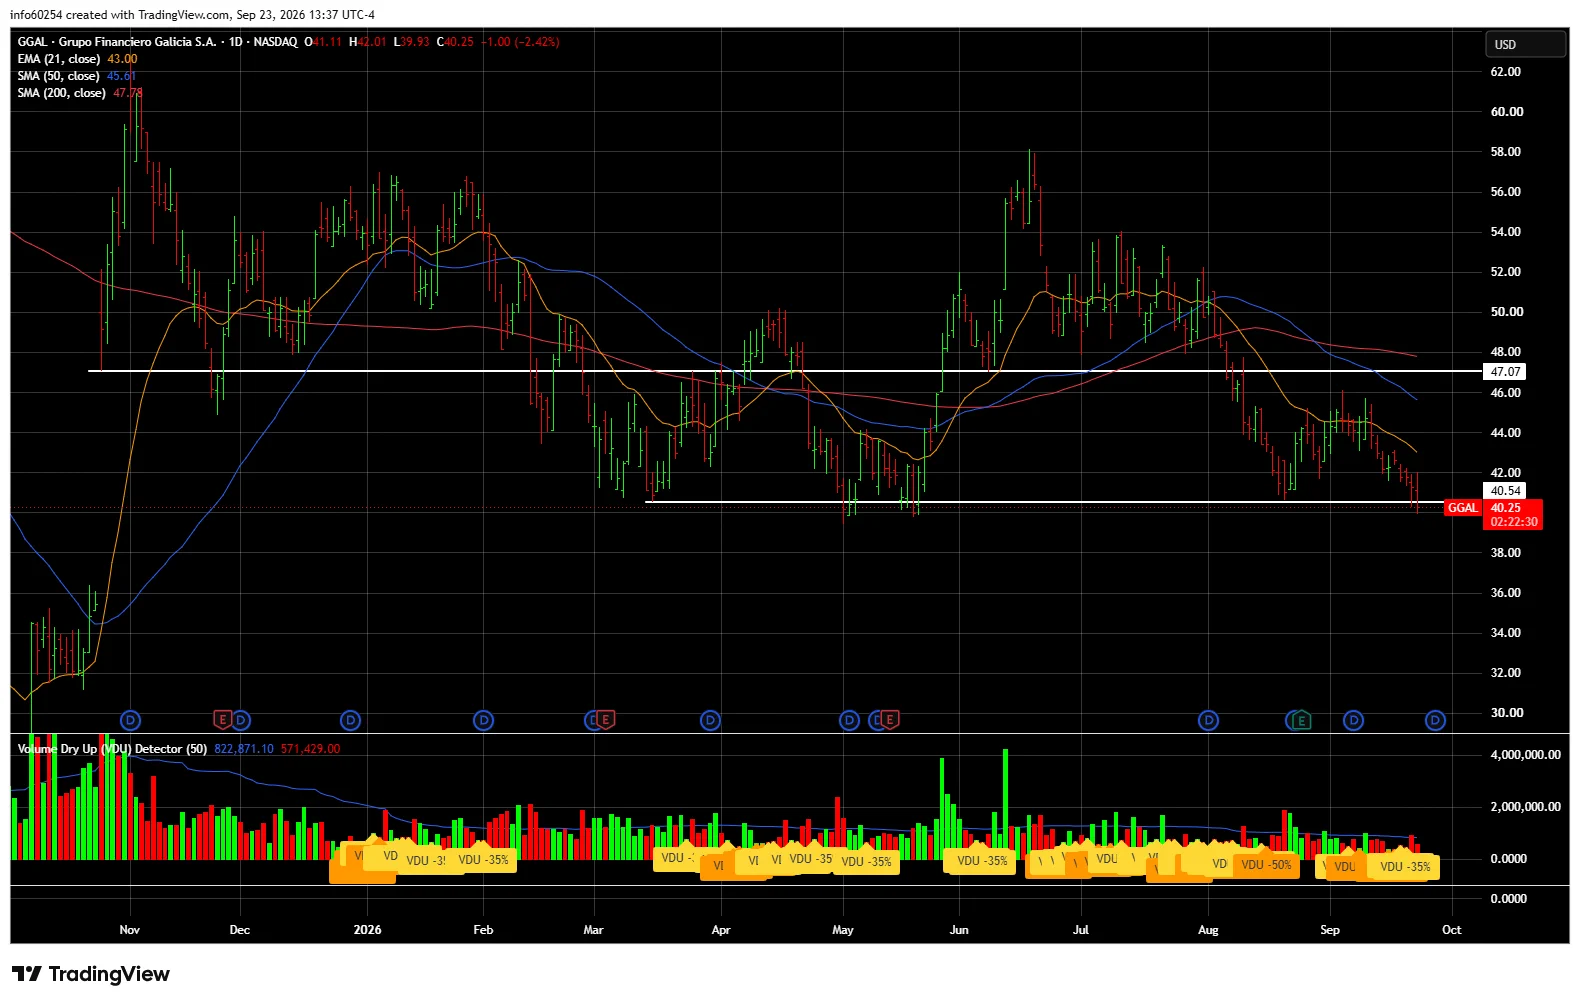This screenshot has width=1580, height=1004.
Task: Click the Nov label on time axis
Action: click(x=130, y=930)
